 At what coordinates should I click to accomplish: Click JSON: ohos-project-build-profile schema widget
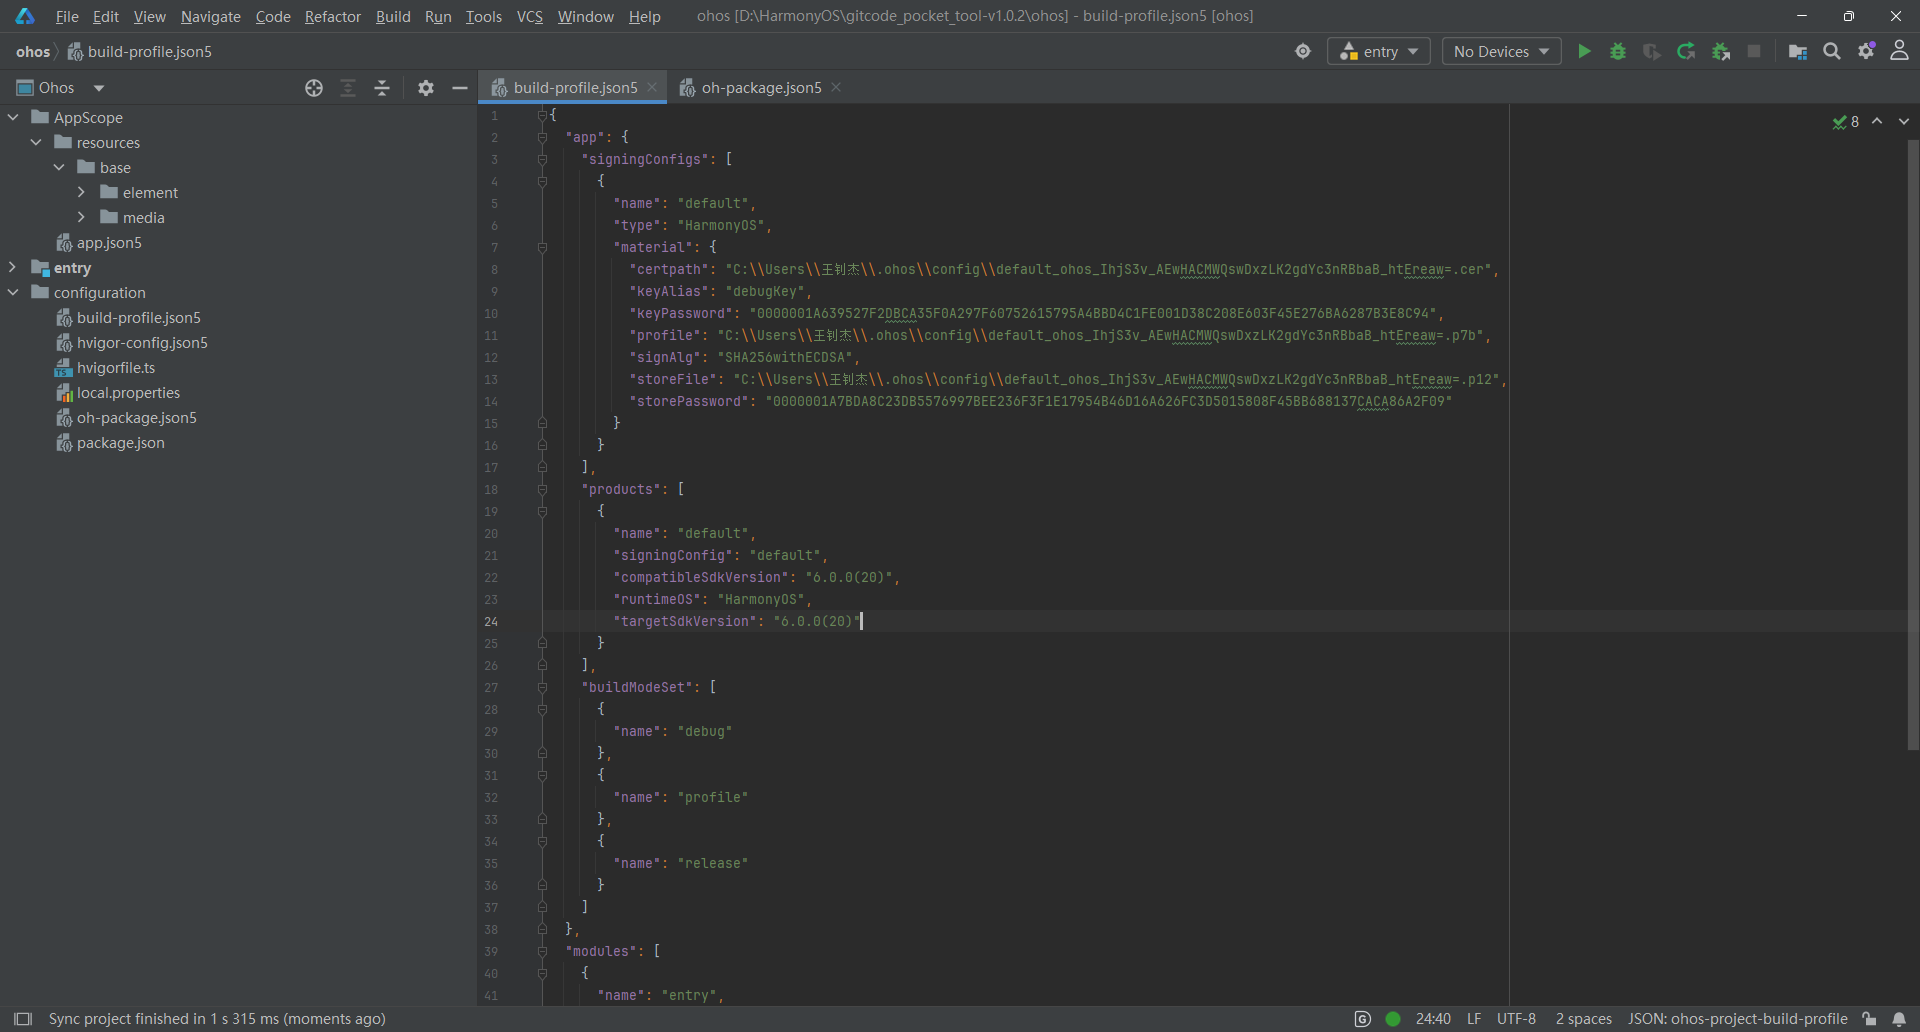1737,1019
